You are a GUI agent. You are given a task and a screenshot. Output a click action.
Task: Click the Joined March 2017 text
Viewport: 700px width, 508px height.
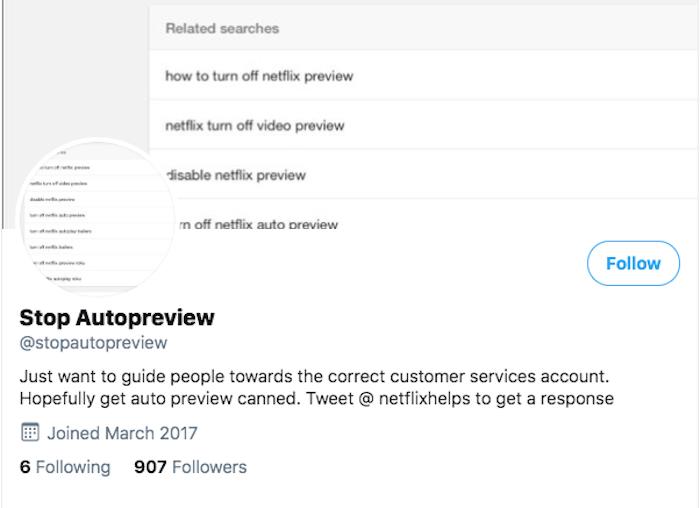(122, 433)
